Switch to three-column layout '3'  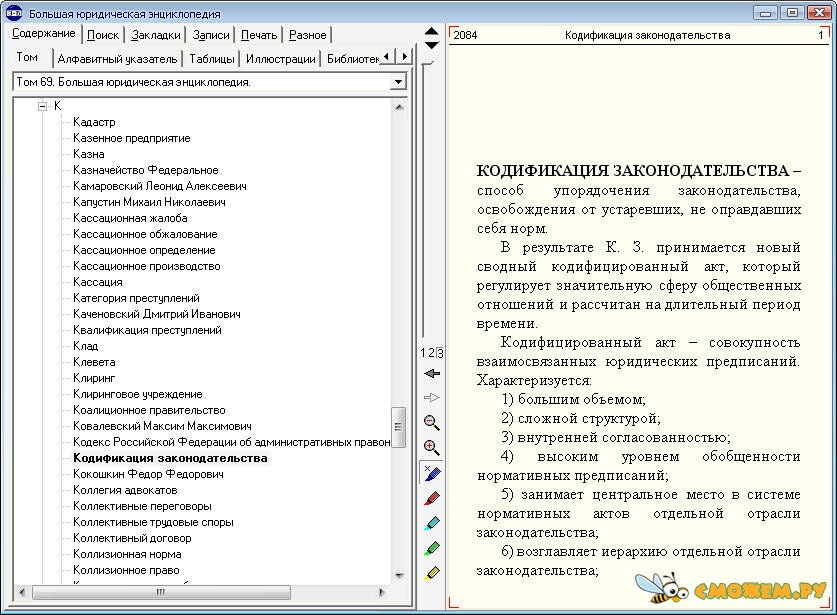(440, 353)
